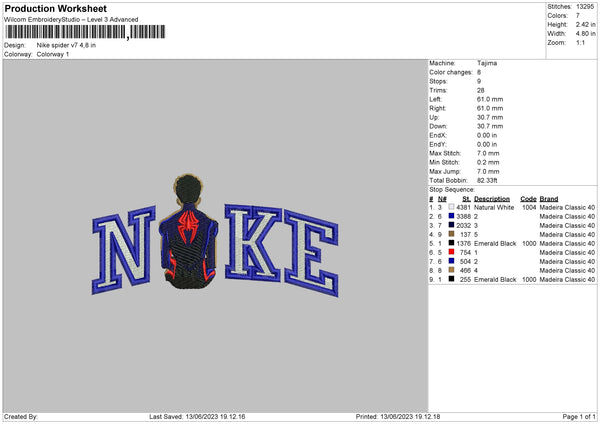Click 'Printed: 13/06/2023 19.12.18' footer text
Screen dimensions: 600x424
[x=398, y=416]
